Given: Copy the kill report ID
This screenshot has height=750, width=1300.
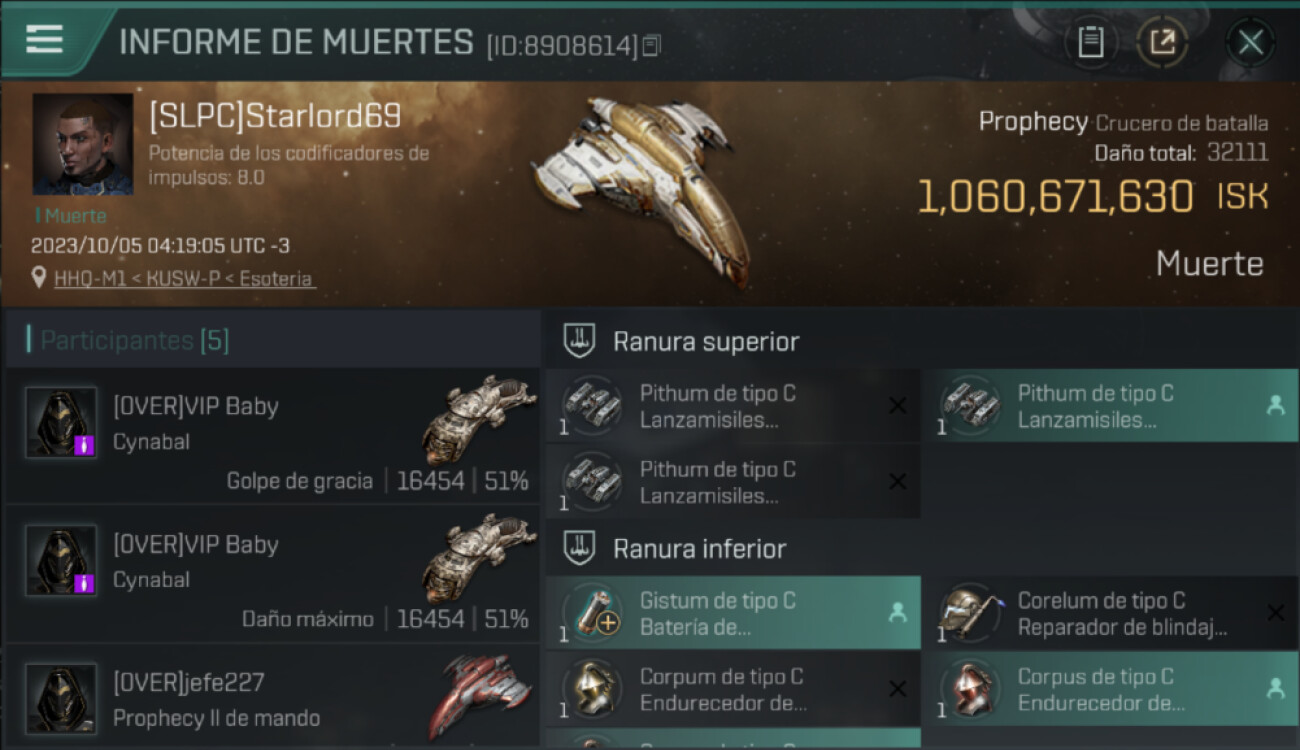Looking at the screenshot, I should click(652, 46).
